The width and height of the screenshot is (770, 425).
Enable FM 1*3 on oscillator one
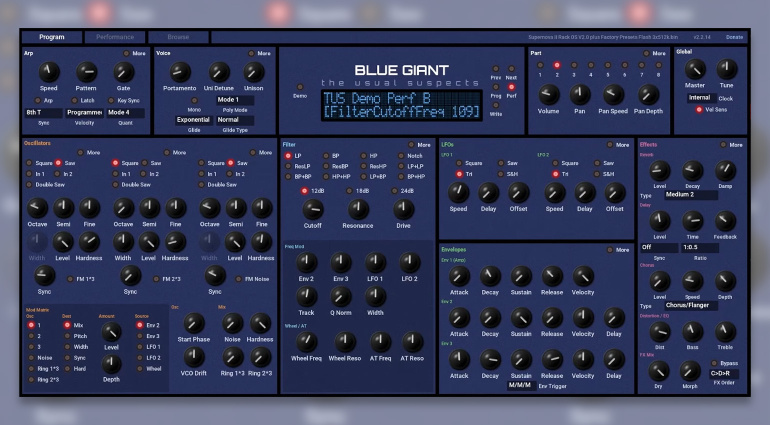tap(70, 279)
